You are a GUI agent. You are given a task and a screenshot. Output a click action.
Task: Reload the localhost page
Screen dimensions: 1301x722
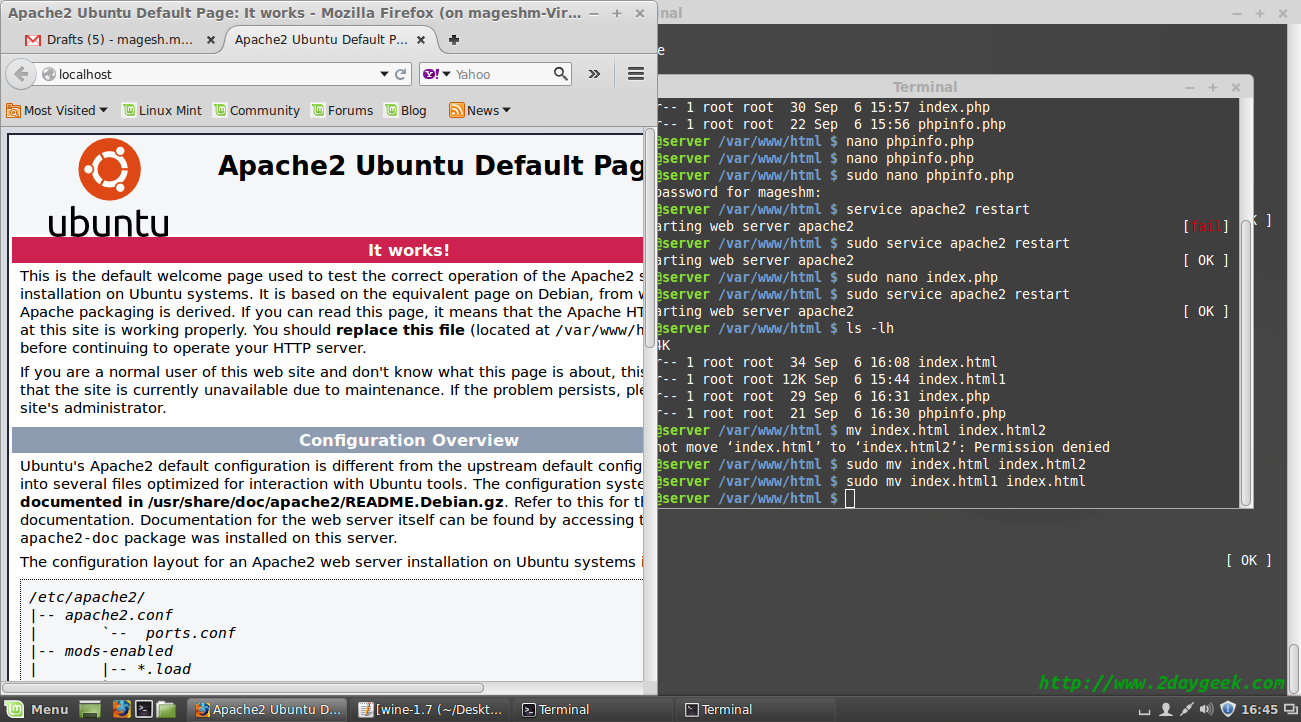pos(401,74)
